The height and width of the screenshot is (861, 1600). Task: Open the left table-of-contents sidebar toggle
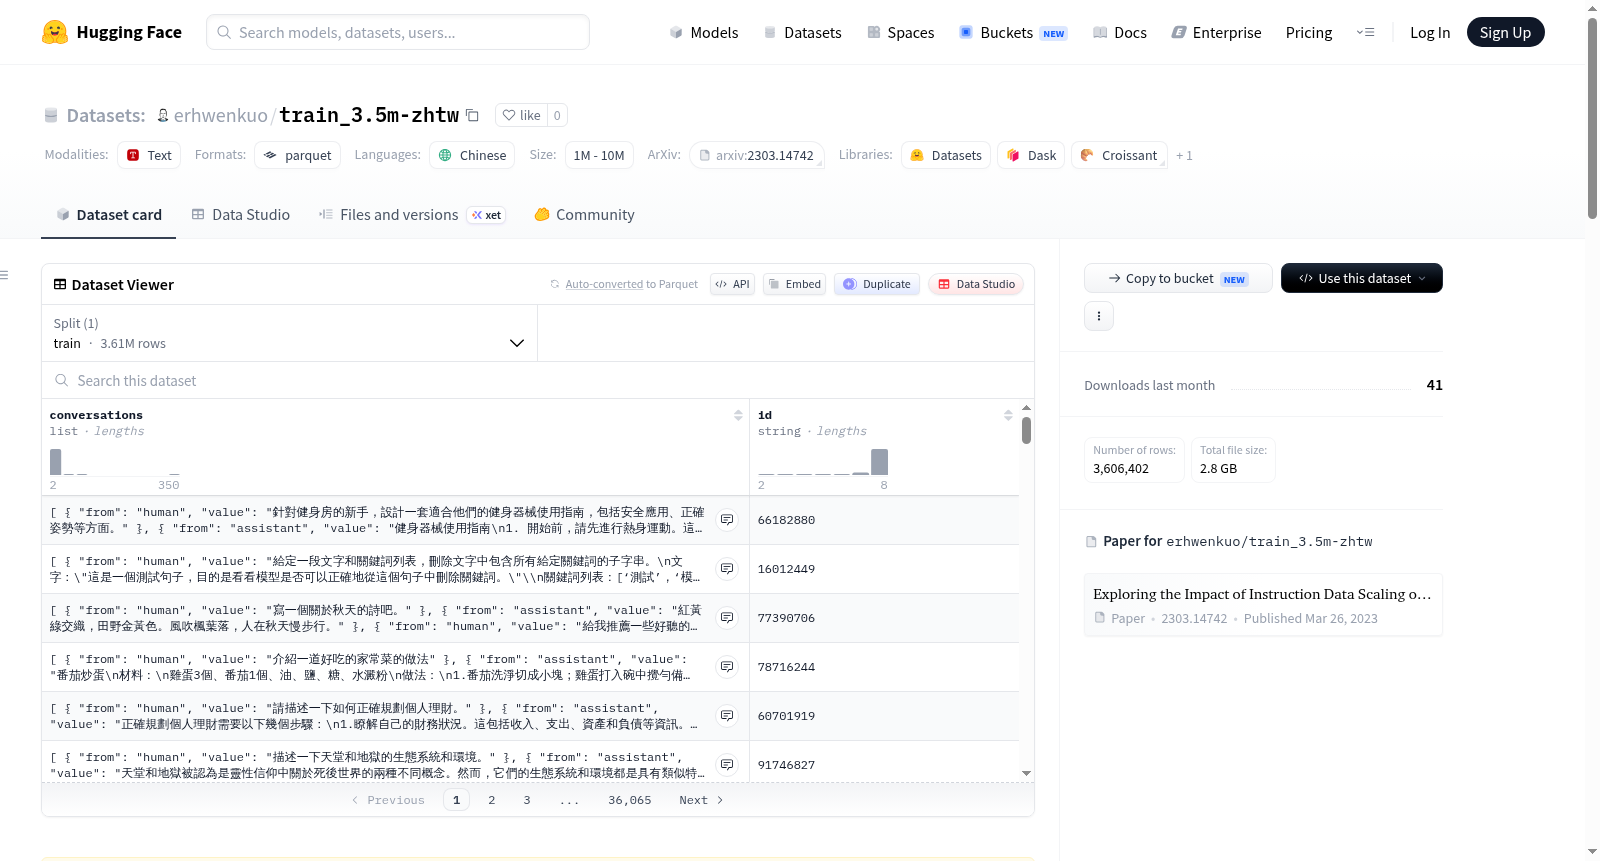tap(4, 275)
